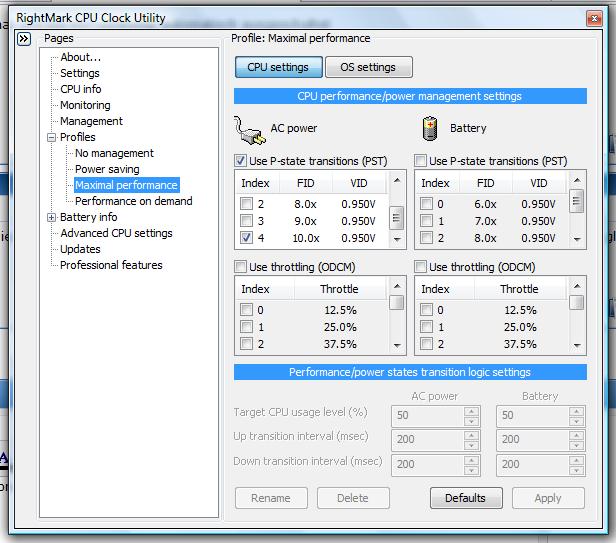Open the Updates page
The height and width of the screenshot is (543, 616).
point(80,249)
